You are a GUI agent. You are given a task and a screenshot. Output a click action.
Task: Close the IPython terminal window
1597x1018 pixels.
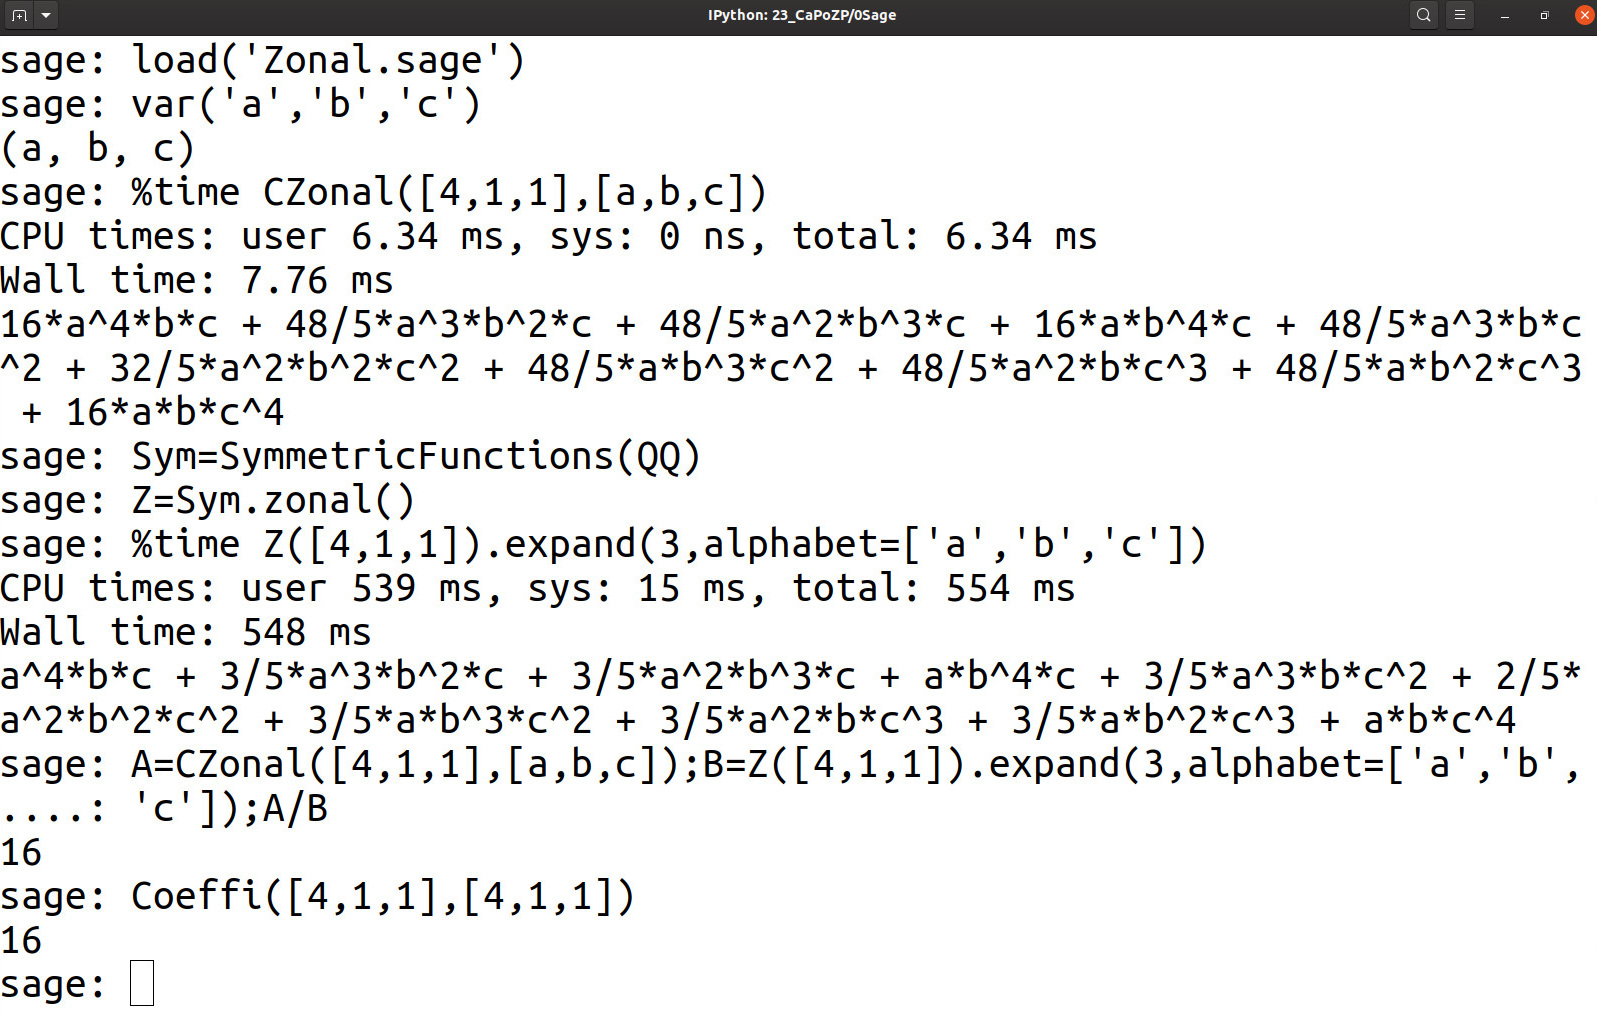pos(1584,15)
